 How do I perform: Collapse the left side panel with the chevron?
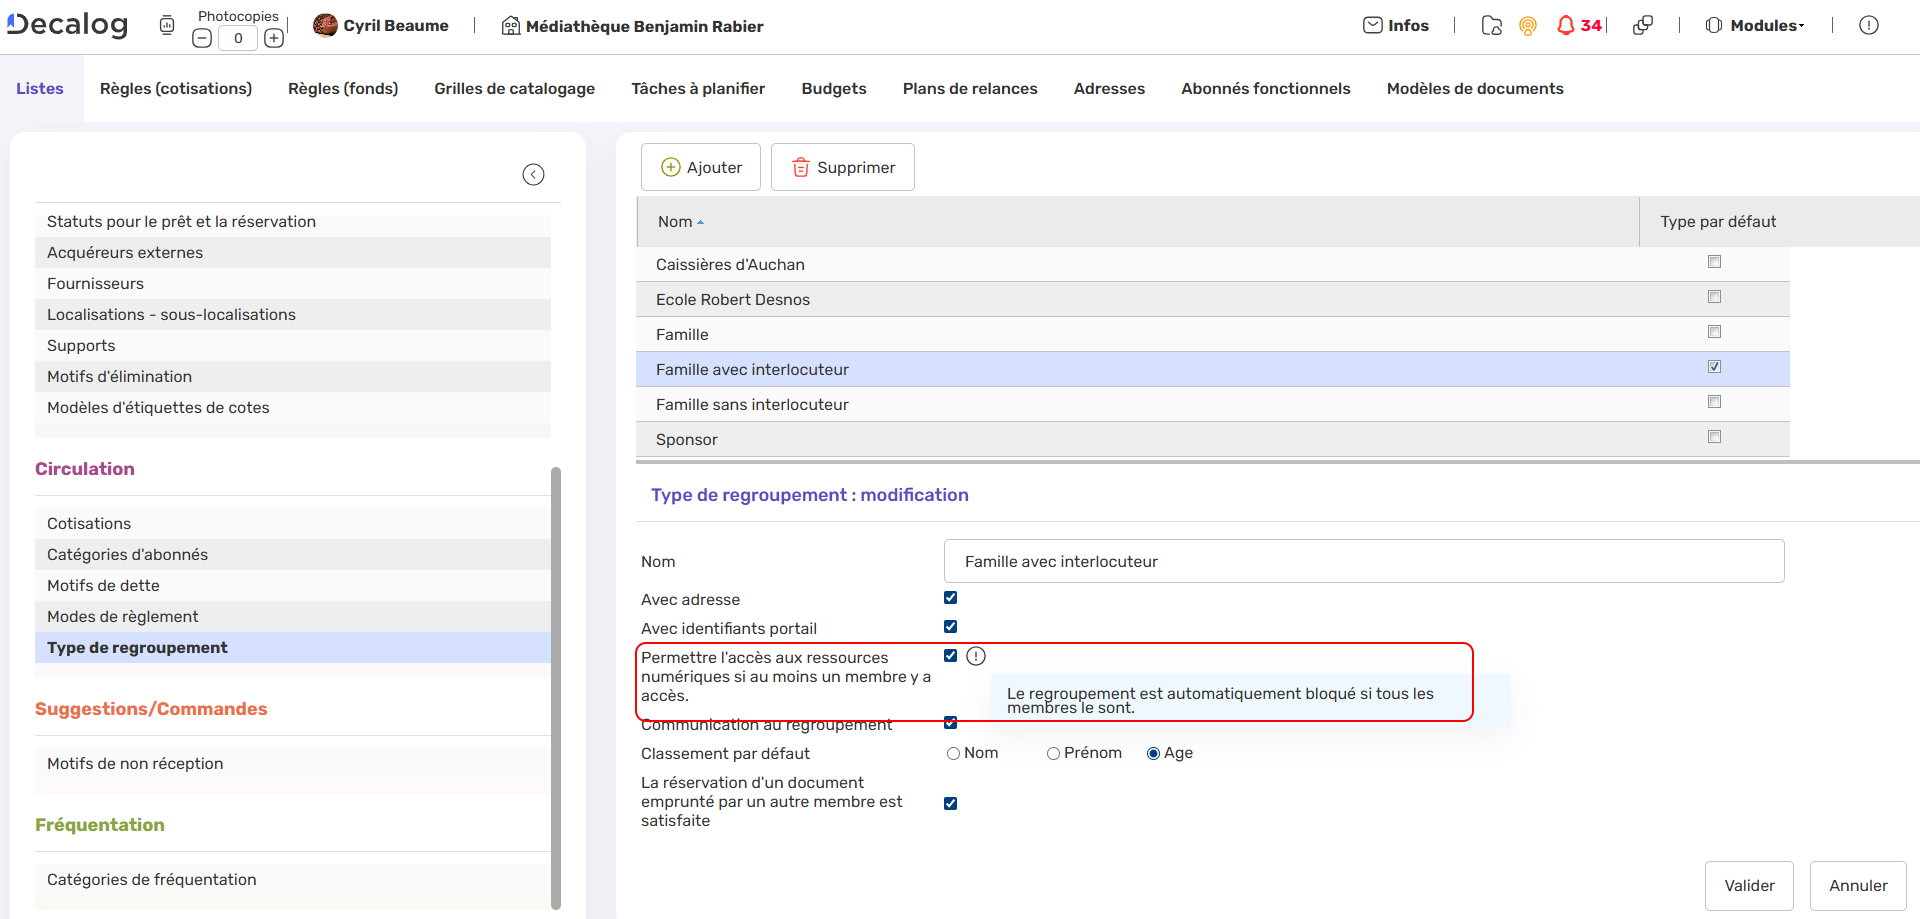tap(533, 174)
